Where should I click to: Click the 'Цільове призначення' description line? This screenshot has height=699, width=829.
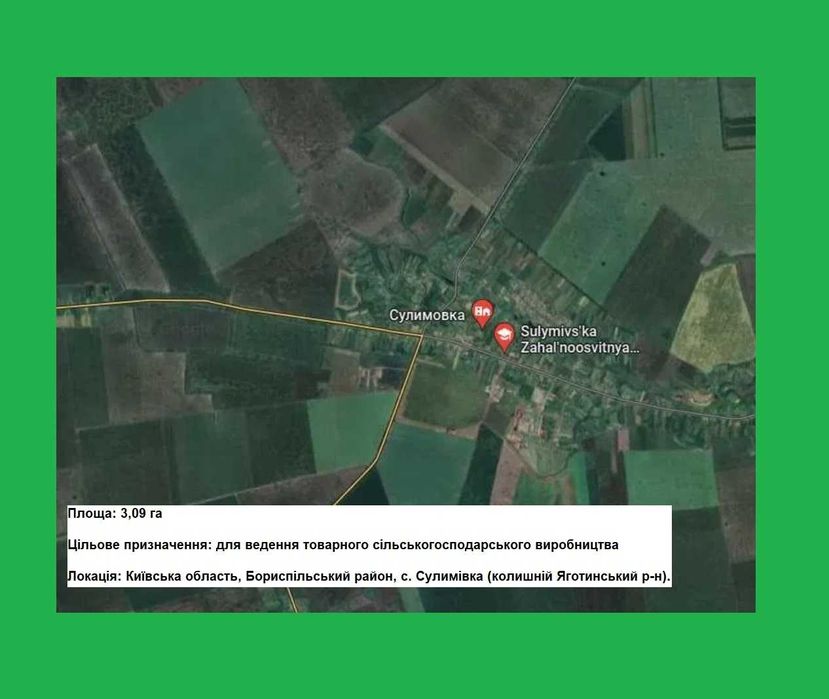343,545
